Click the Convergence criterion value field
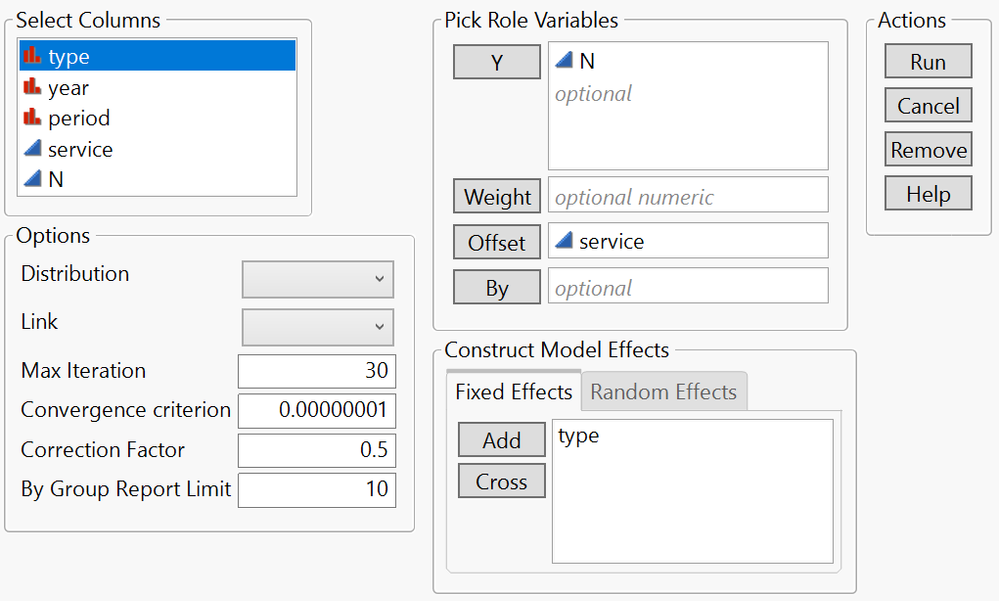The image size is (999, 601). [x=317, y=410]
